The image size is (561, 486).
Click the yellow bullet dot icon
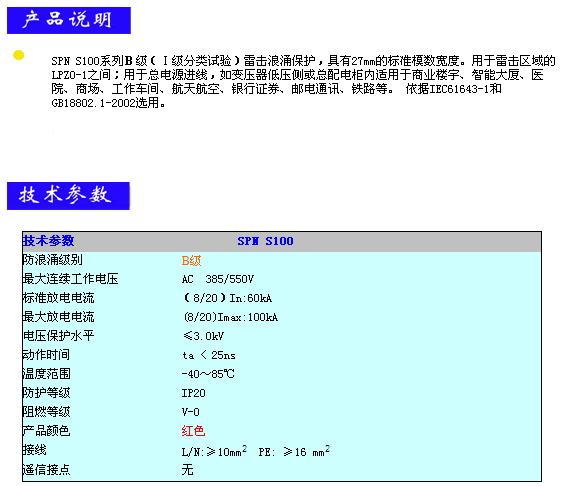click(19, 55)
